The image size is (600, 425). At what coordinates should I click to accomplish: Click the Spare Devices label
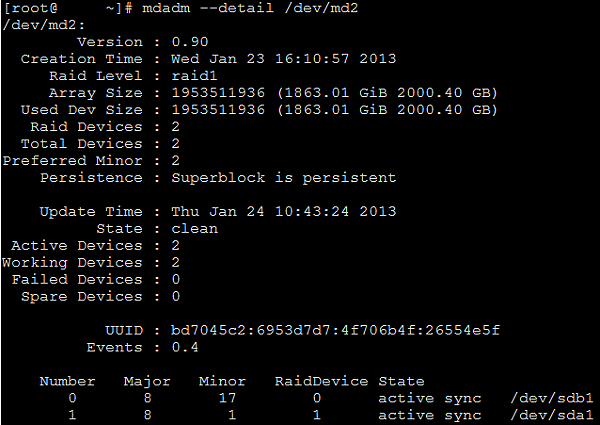[82, 297]
